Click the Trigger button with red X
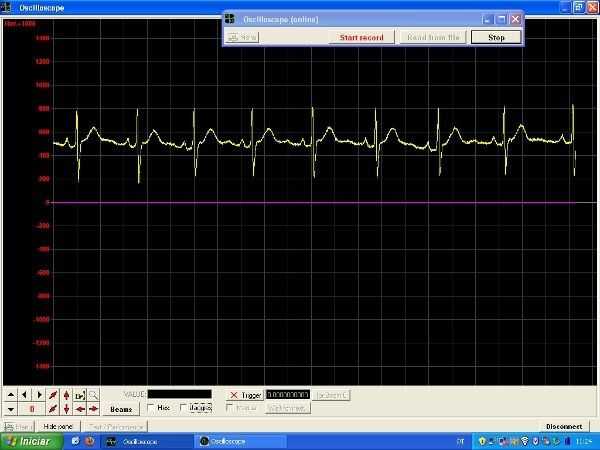Image resolution: width=600 pixels, height=450 pixels. [x=244, y=395]
